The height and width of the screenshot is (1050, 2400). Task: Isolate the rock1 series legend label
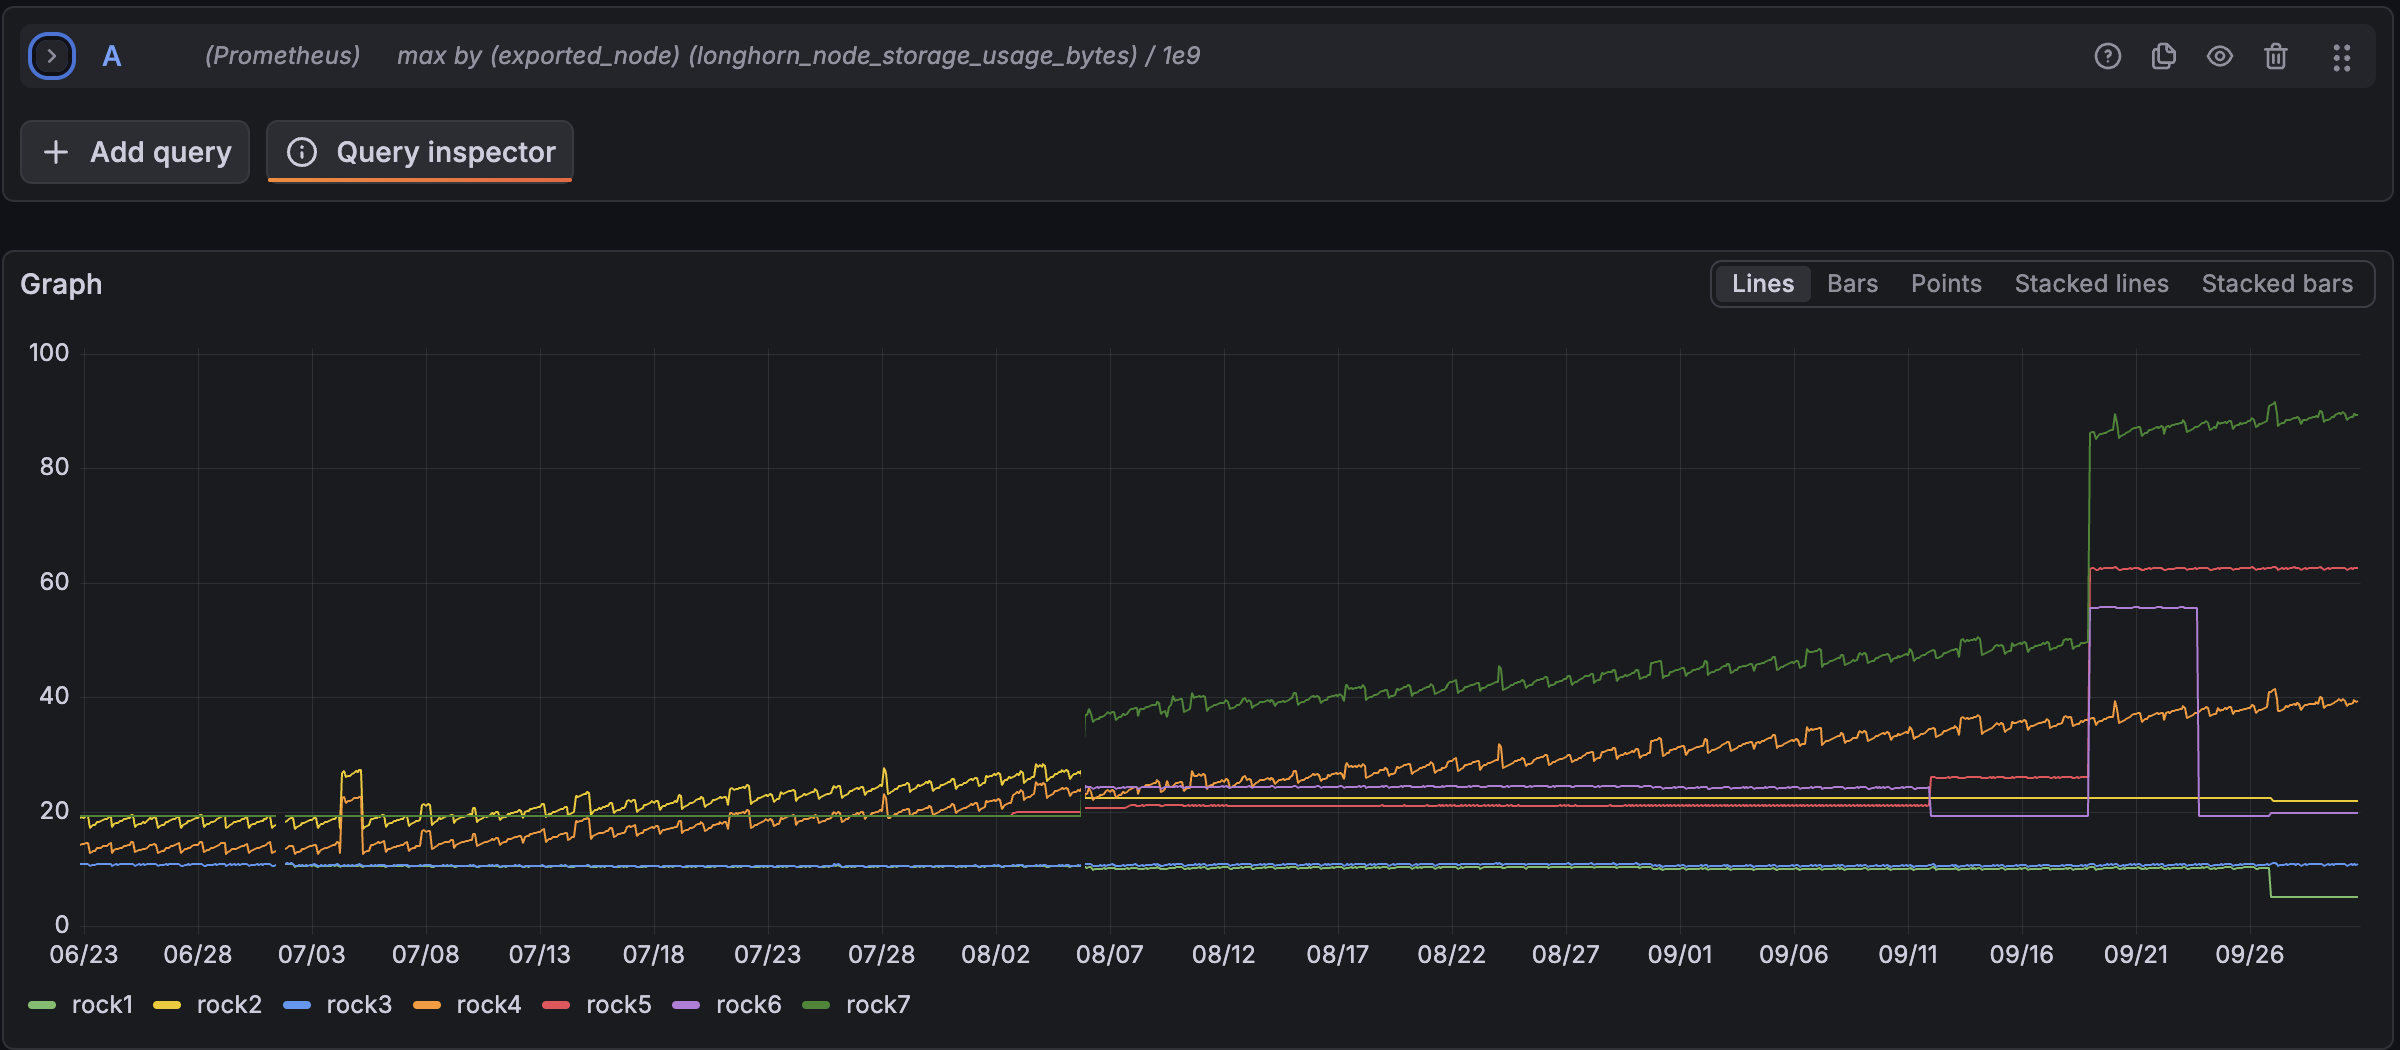click(x=102, y=1005)
